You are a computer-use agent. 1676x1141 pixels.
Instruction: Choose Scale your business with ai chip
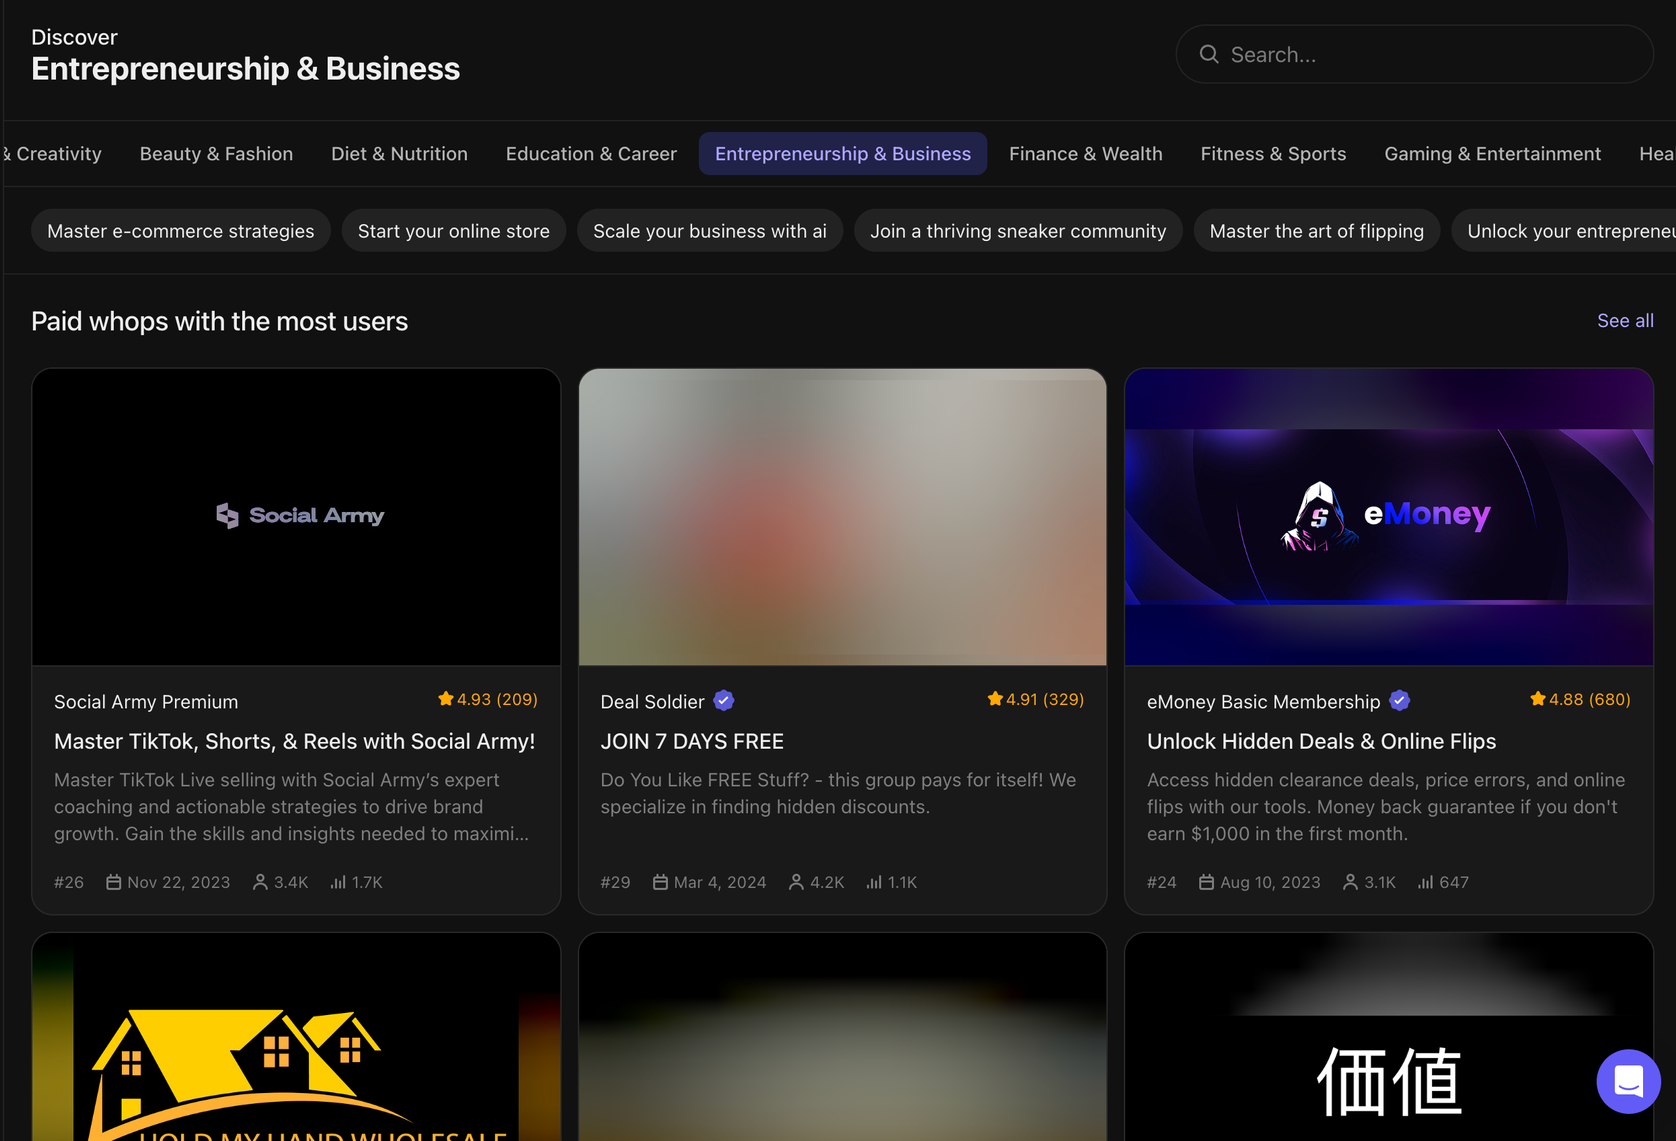710,231
